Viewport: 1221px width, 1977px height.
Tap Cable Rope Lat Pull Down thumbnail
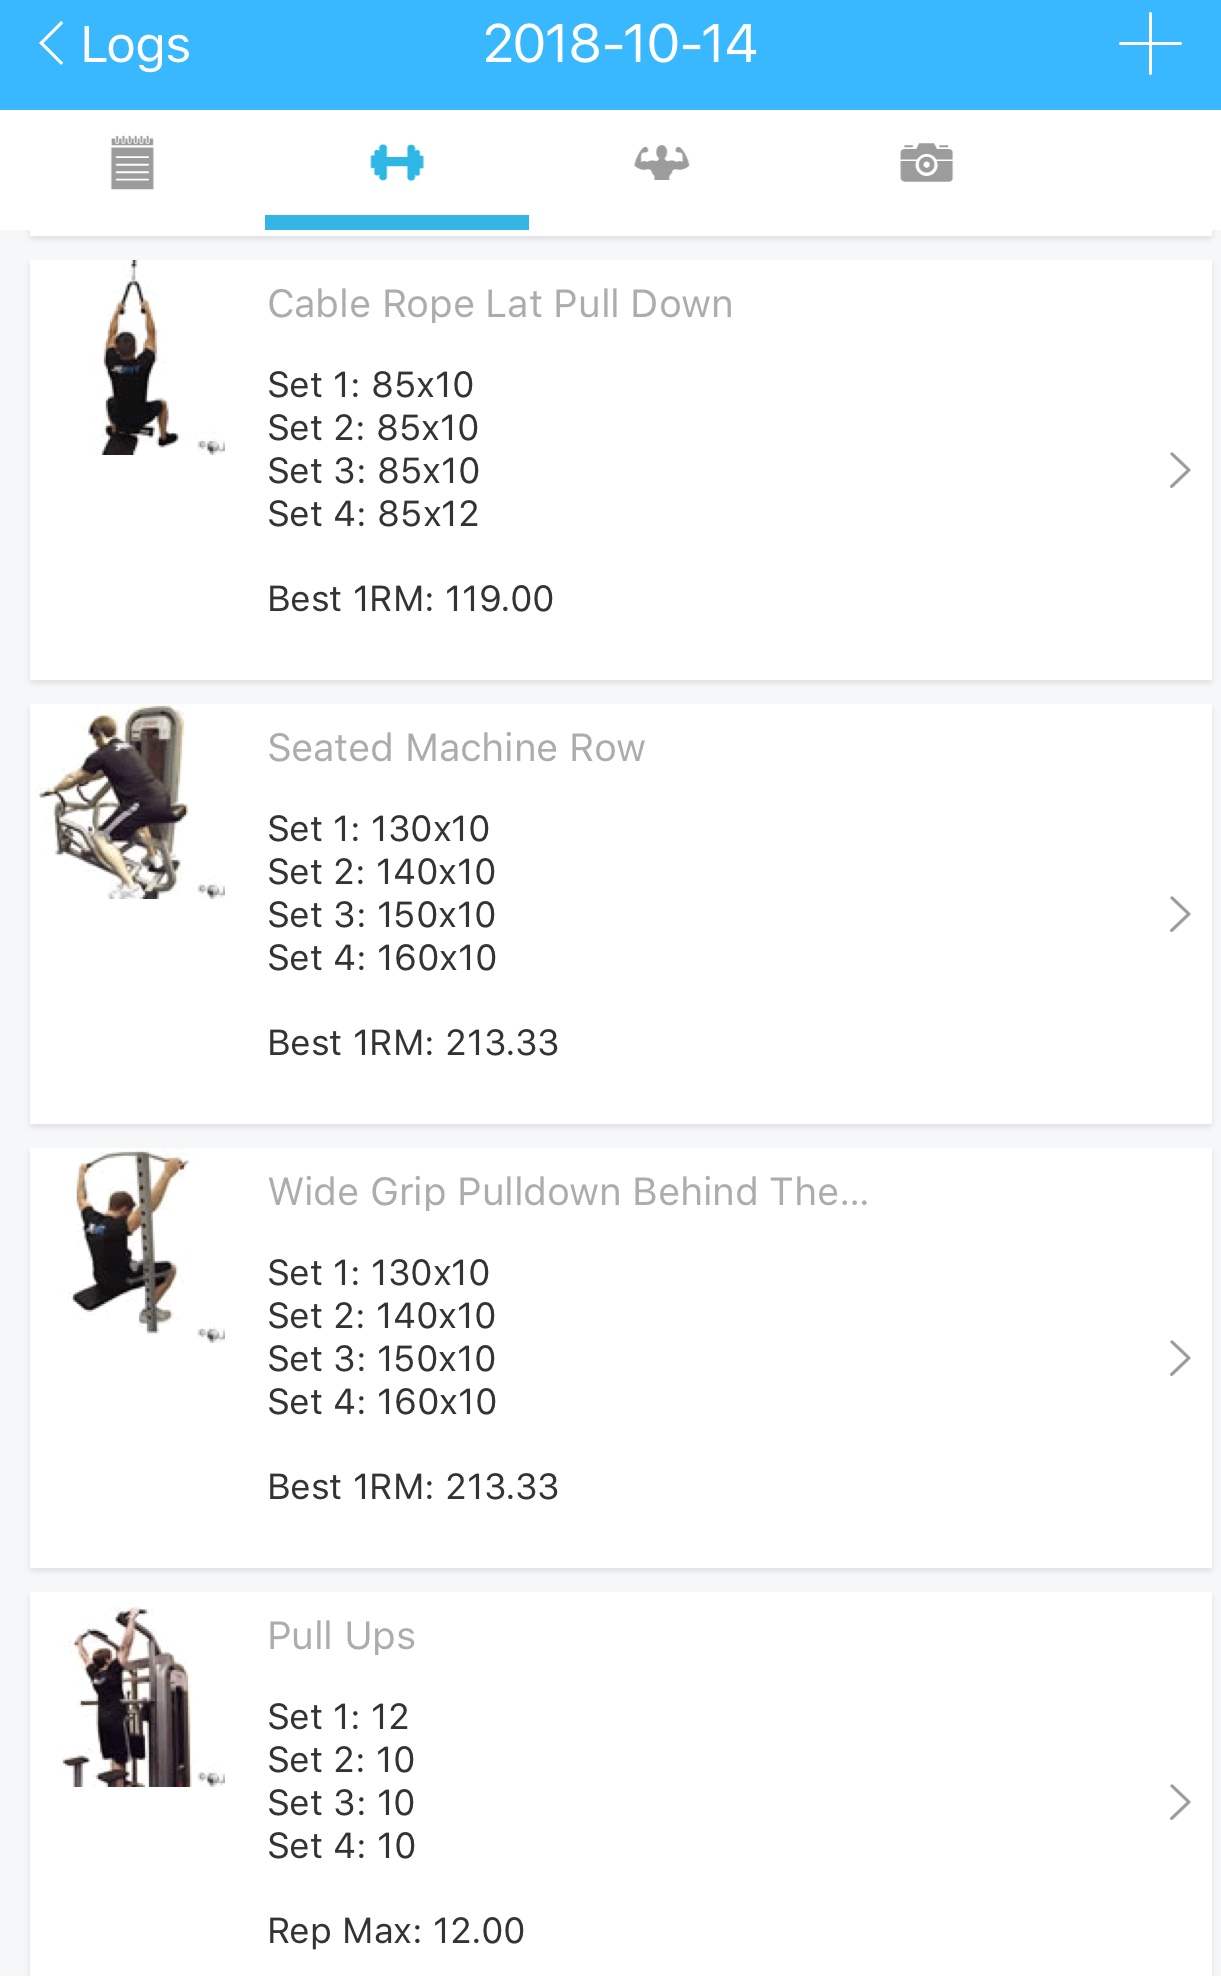(135, 360)
